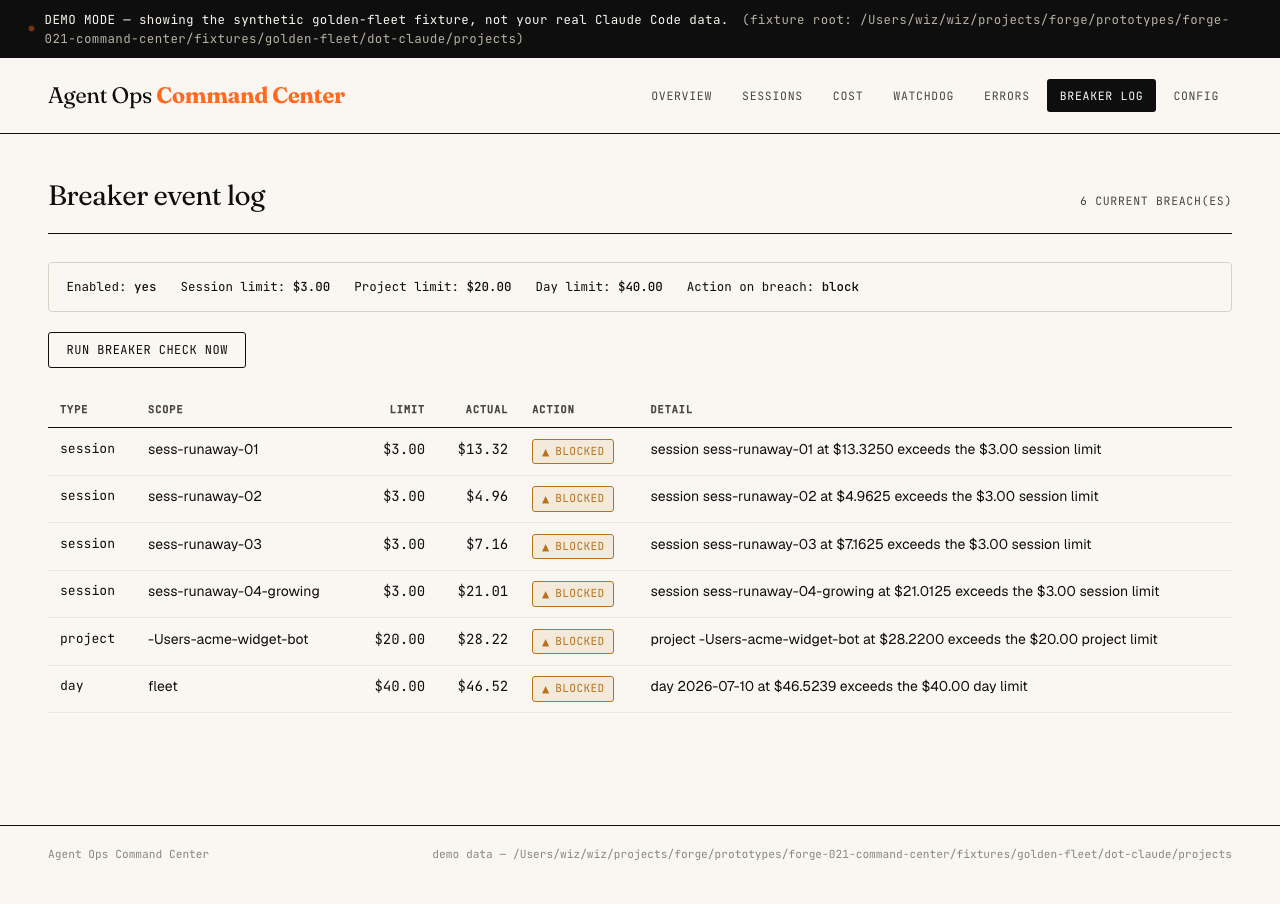Viewport: 1280px width, 904px height.
Task: Click the LIMIT column header
Action: pos(407,410)
